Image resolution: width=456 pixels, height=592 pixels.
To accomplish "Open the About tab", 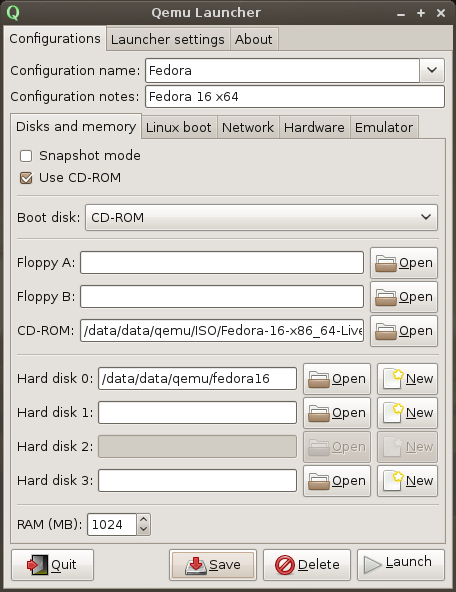I will pyautogui.click(x=254, y=39).
